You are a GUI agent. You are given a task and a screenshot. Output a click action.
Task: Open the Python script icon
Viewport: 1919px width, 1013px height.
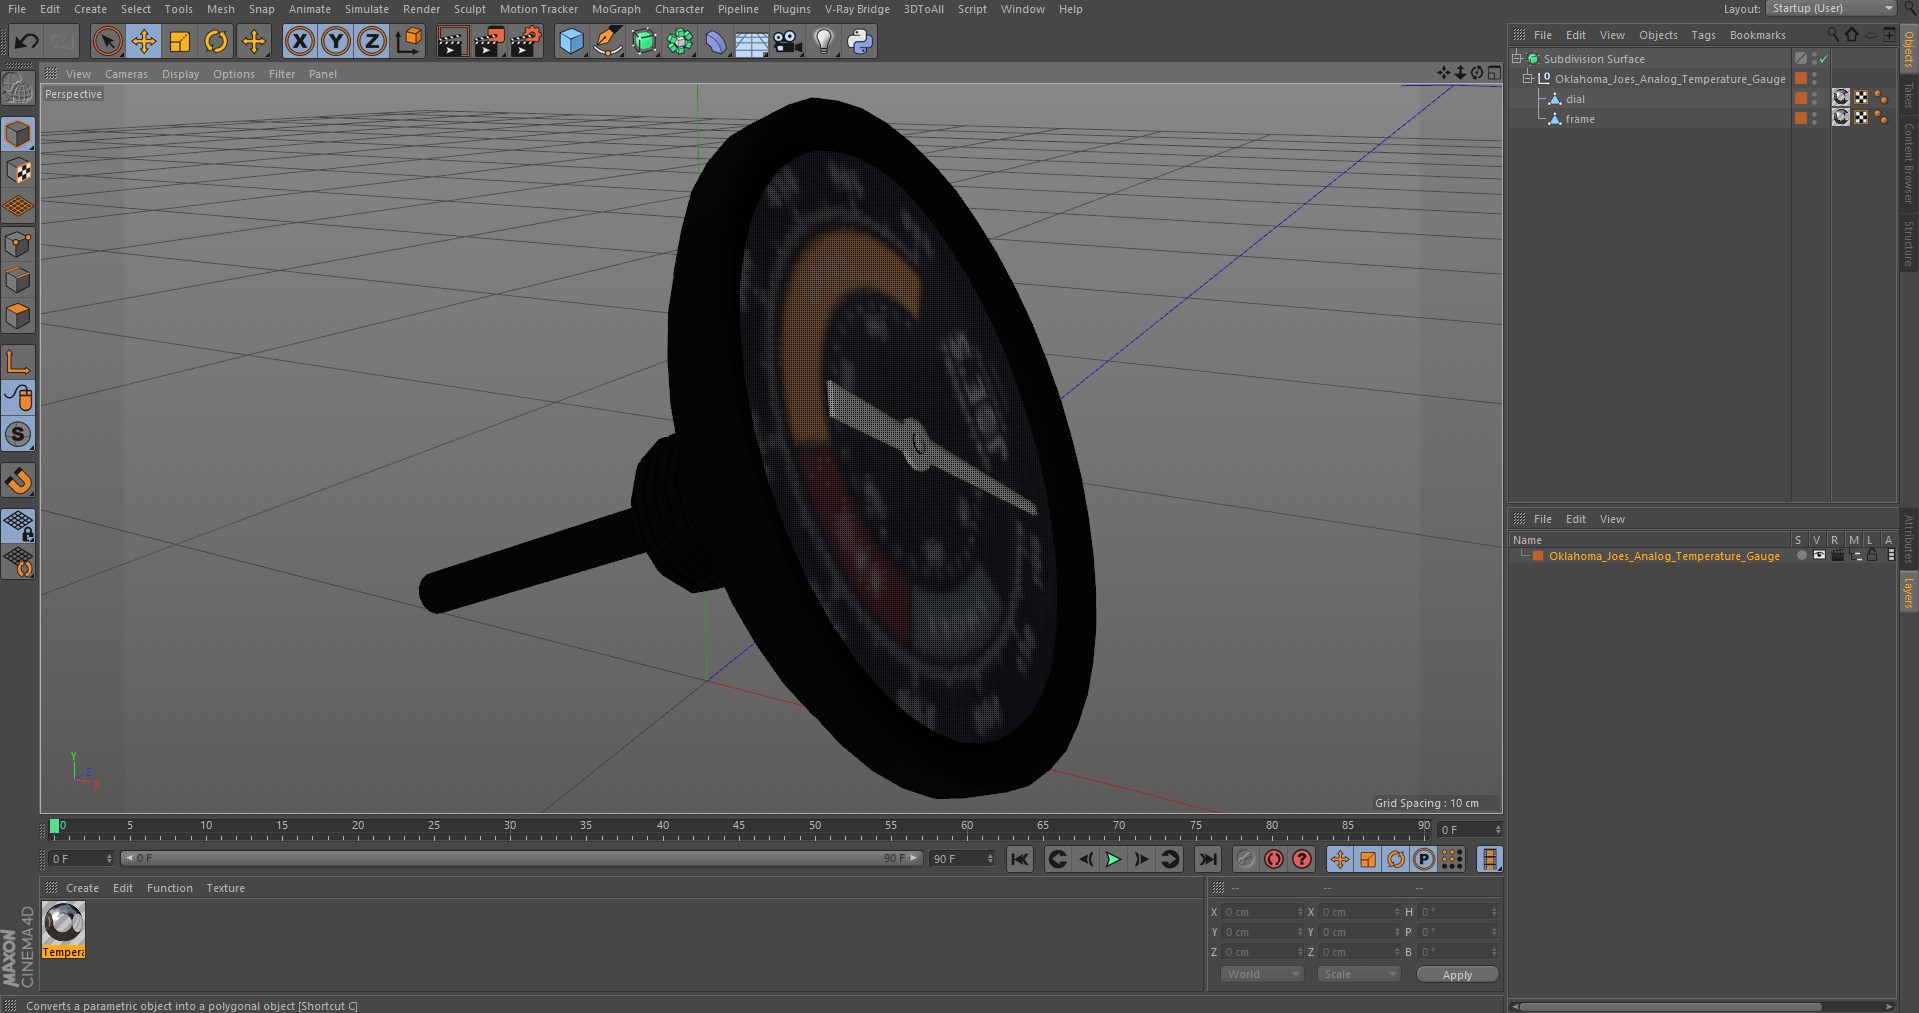coord(860,41)
